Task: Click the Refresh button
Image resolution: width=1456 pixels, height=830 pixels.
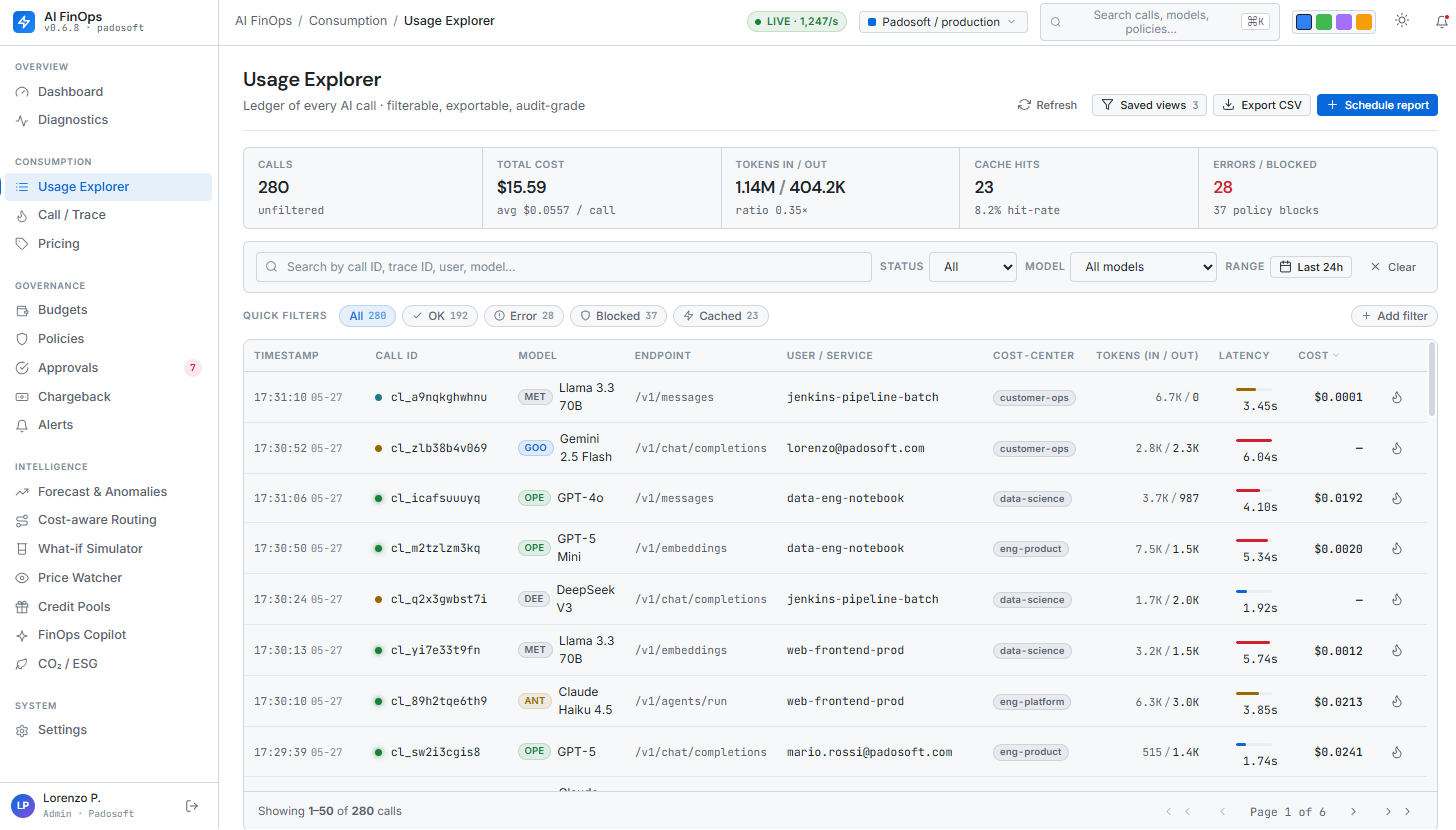Action: point(1047,105)
